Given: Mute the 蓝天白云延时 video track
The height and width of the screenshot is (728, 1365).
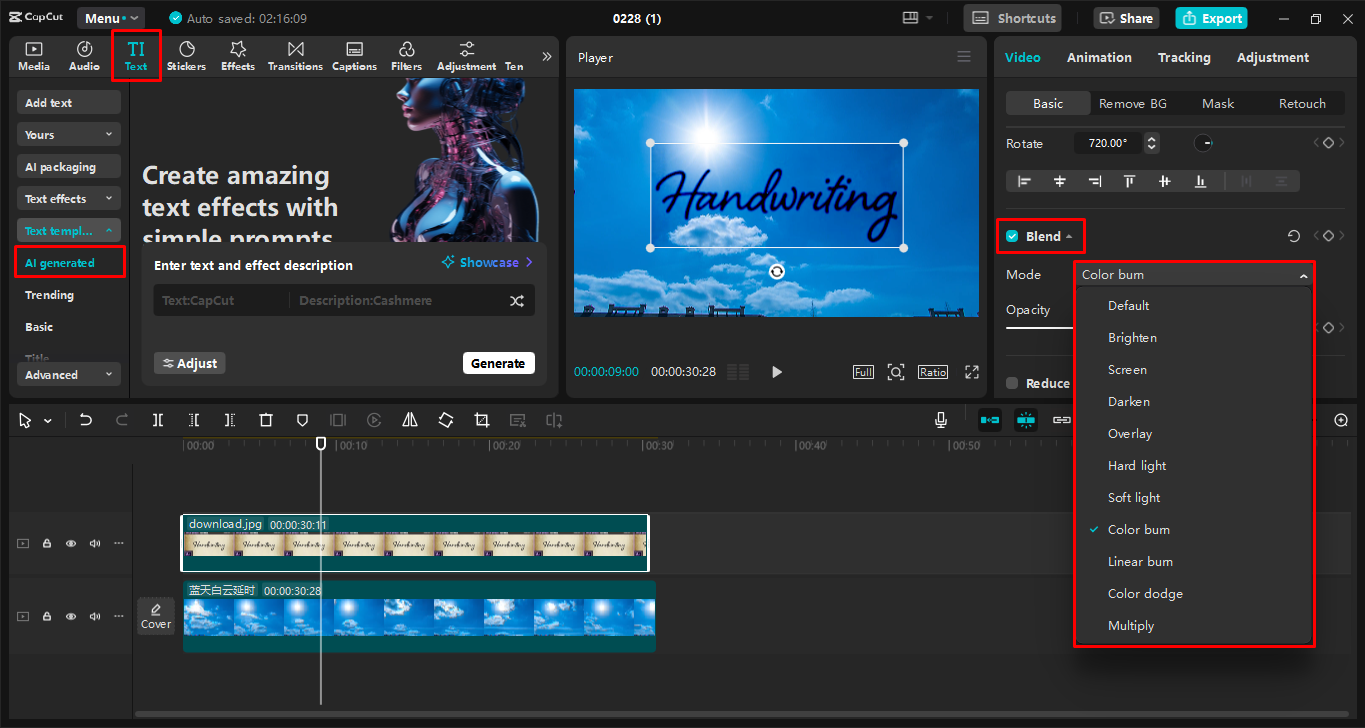Looking at the screenshot, I should (94, 616).
